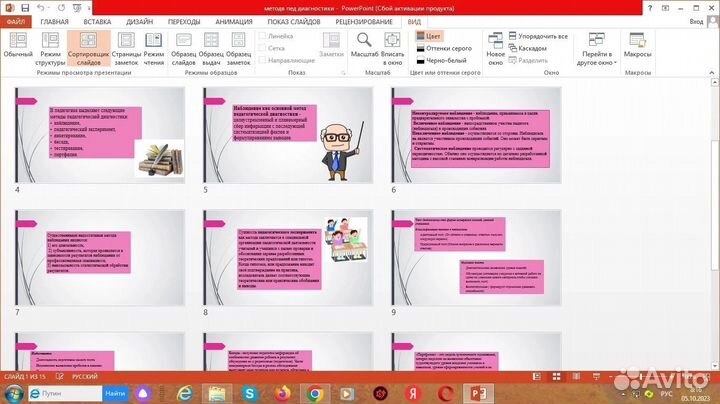
Task: Click the help question mark icon
Action: (650, 8)
